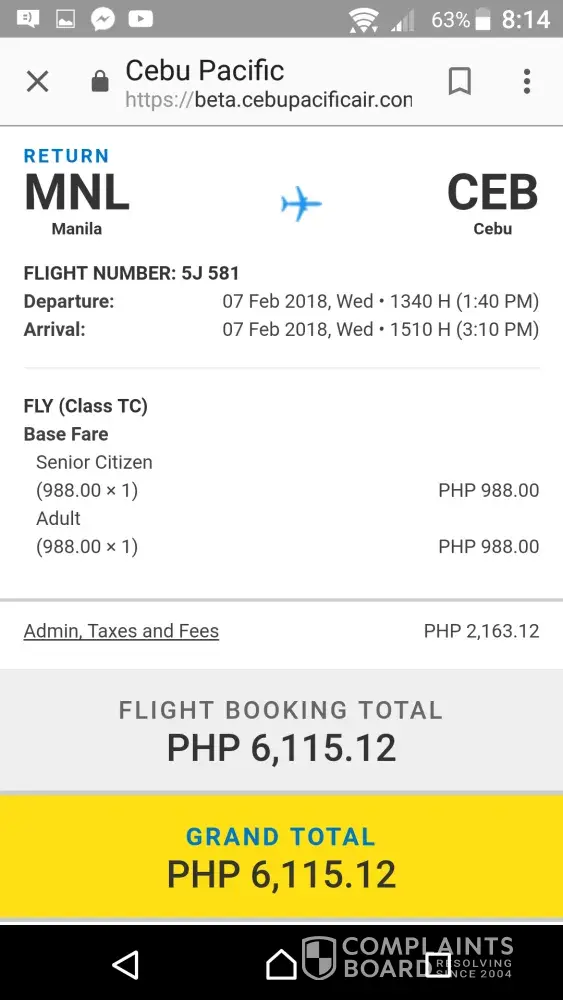
Task: Open the YouTube notification icon
Action: 140,19
